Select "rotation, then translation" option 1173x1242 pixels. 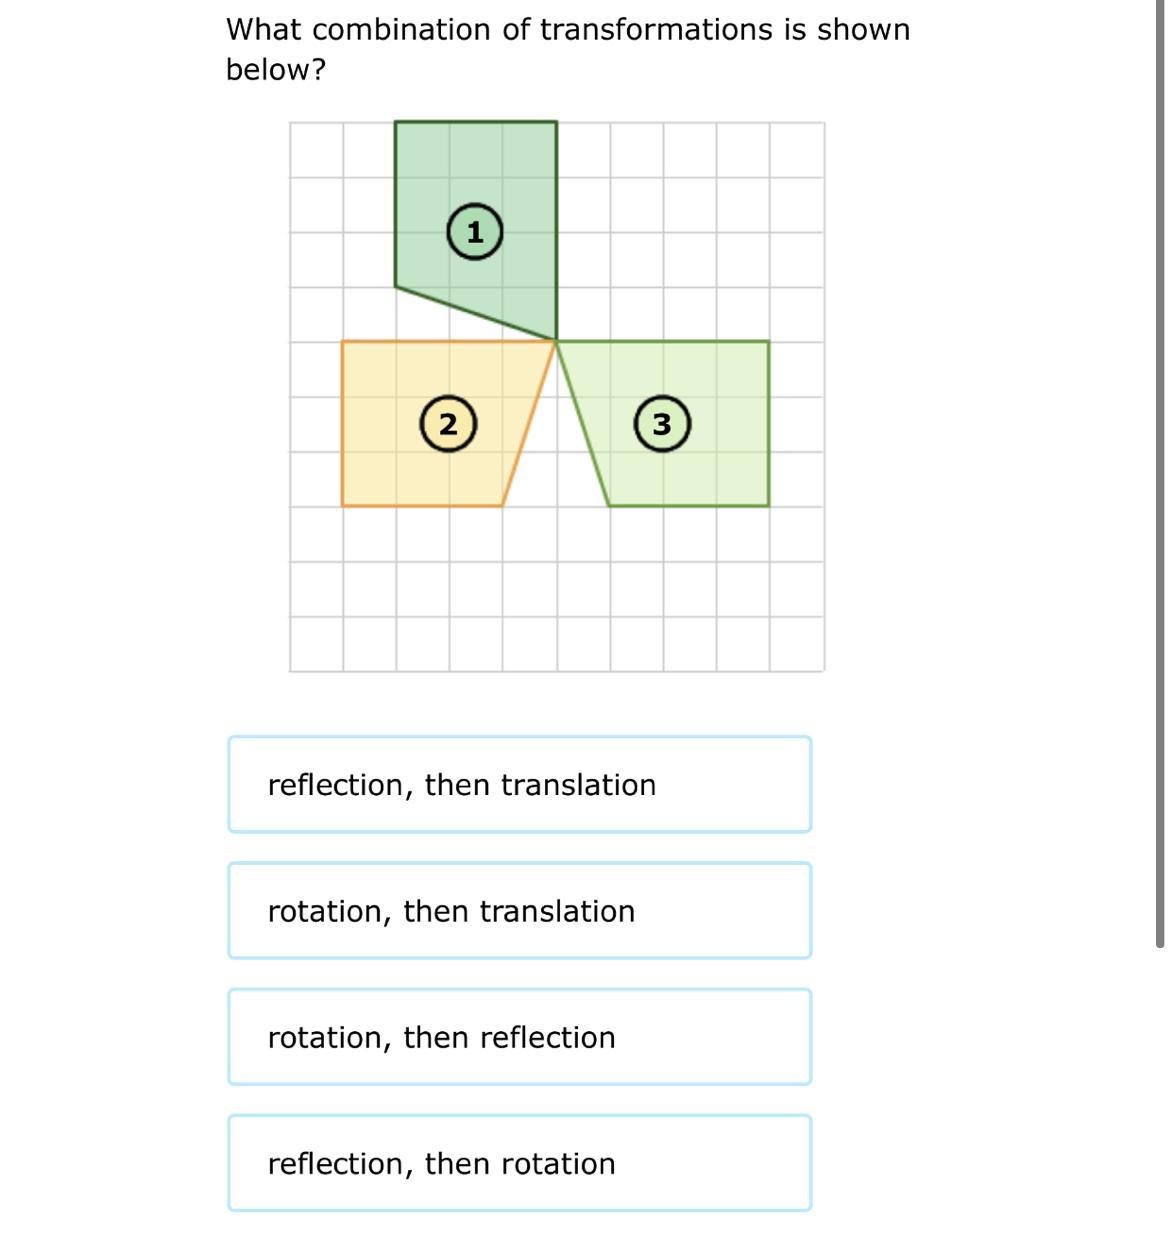point(519,910)
